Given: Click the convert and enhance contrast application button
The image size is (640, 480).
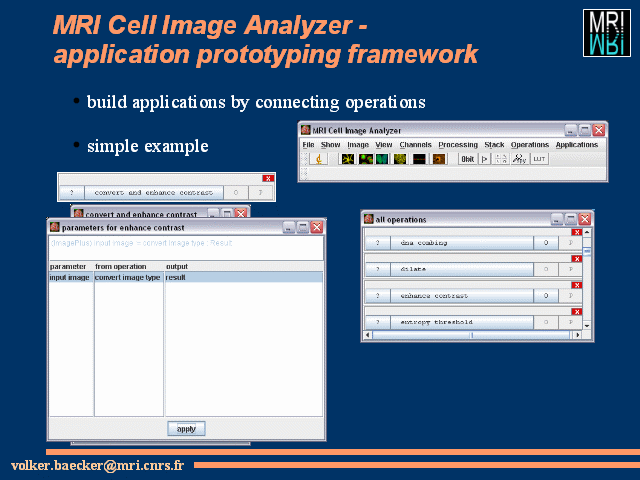Looking at the screenshot, I should pyautogui.click(x=154, y=192).
